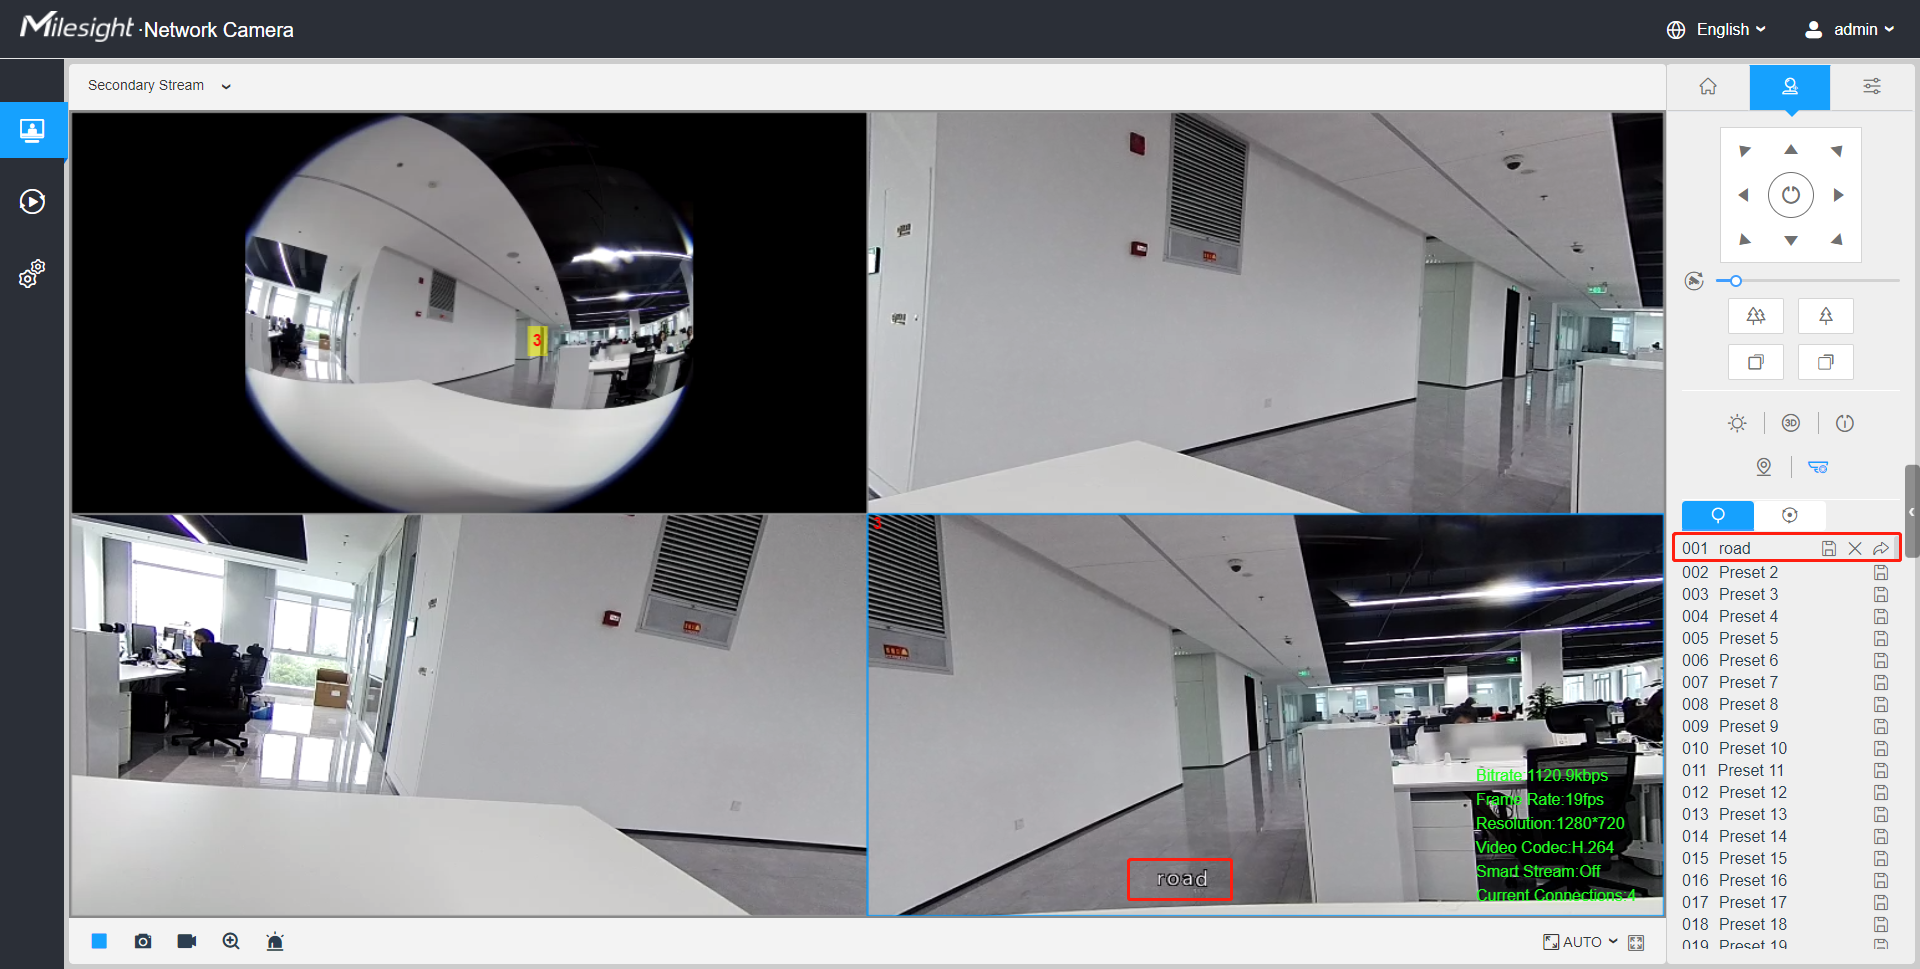Start auto-rotate with PTZ center button

tap(1791, 195)
